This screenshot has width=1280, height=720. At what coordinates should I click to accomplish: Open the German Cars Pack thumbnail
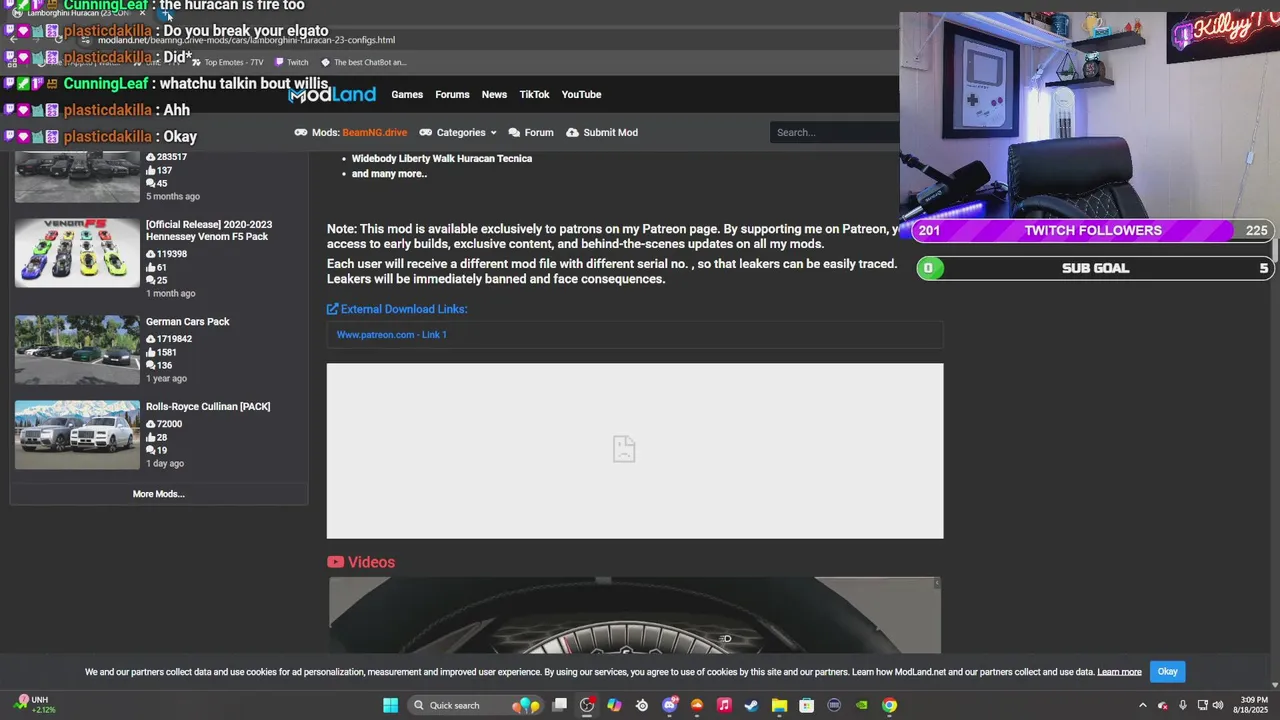[77, 350]
